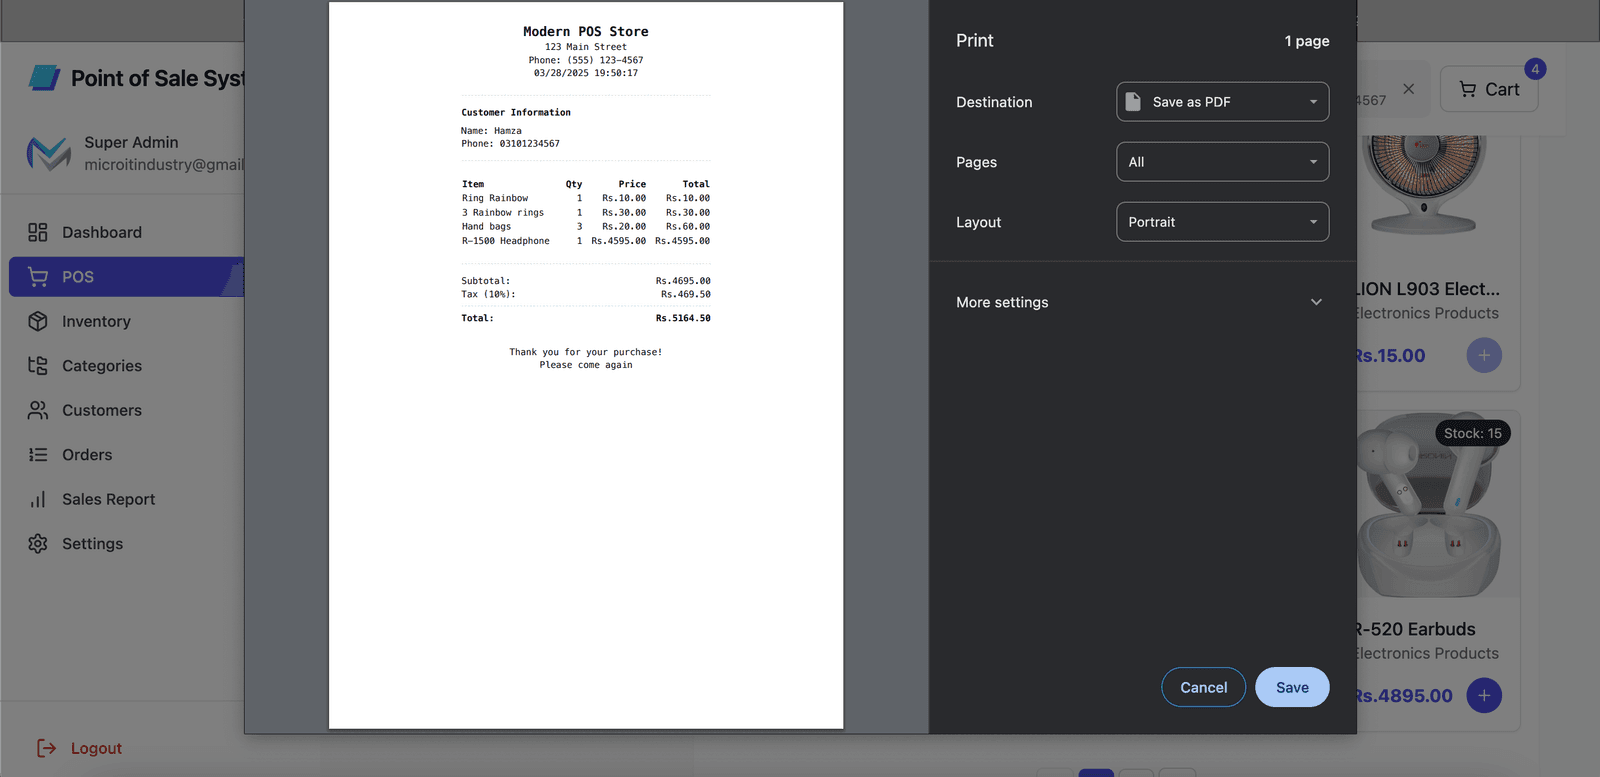Viewport: 1600px width, 777px height.
Task: Click the 'Super Admin' user name
Action: point(131,142)
